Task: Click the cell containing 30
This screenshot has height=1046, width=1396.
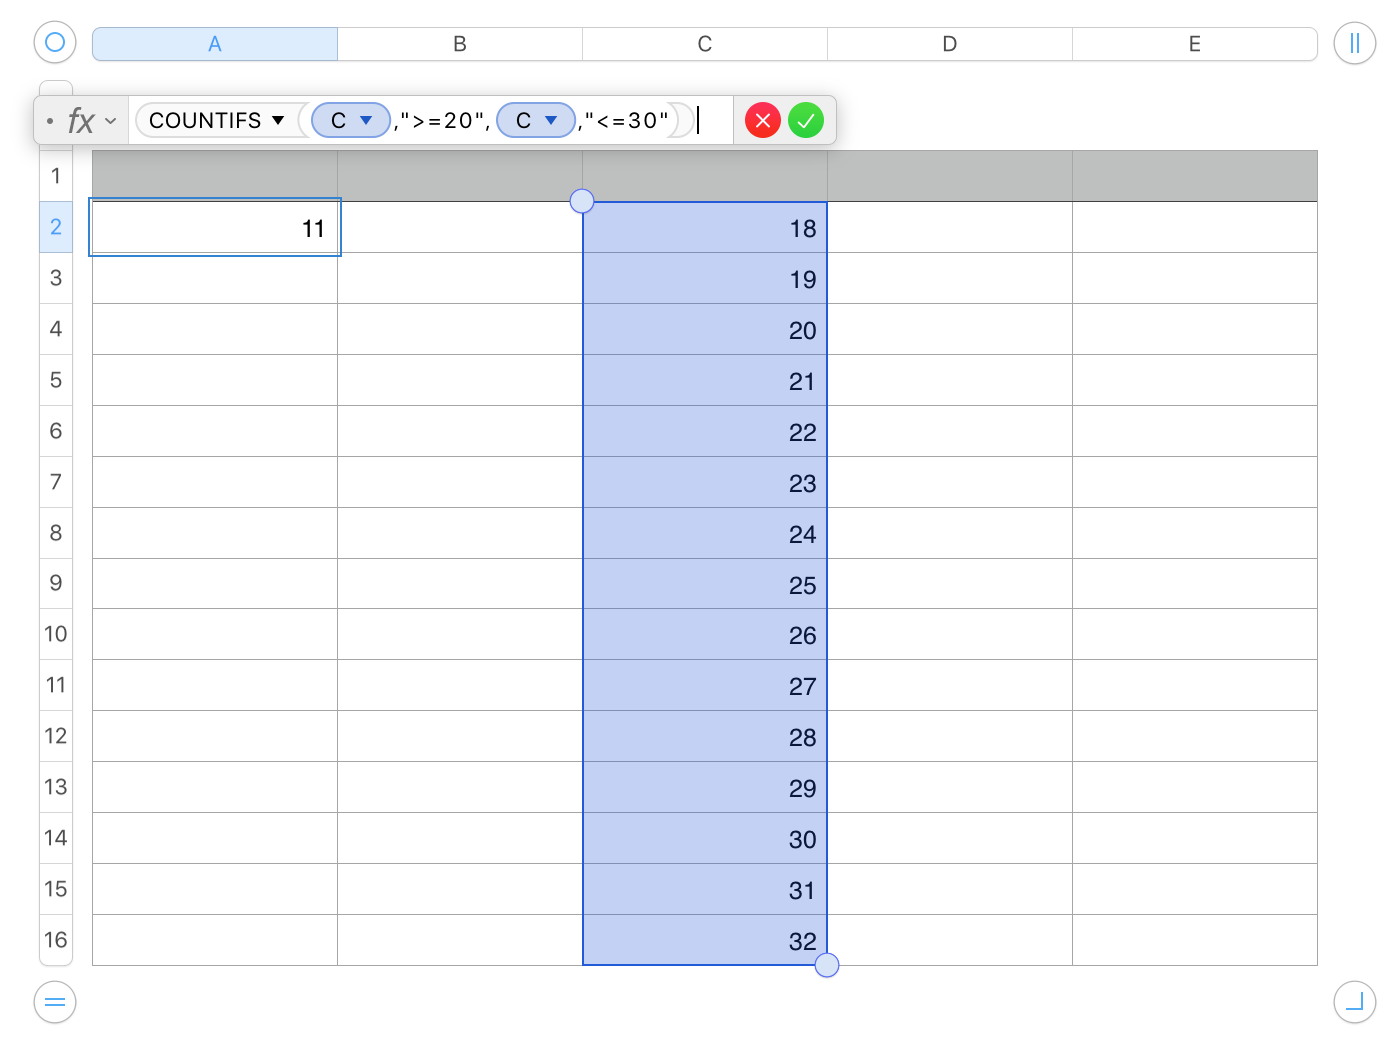Action: point(705,838)
